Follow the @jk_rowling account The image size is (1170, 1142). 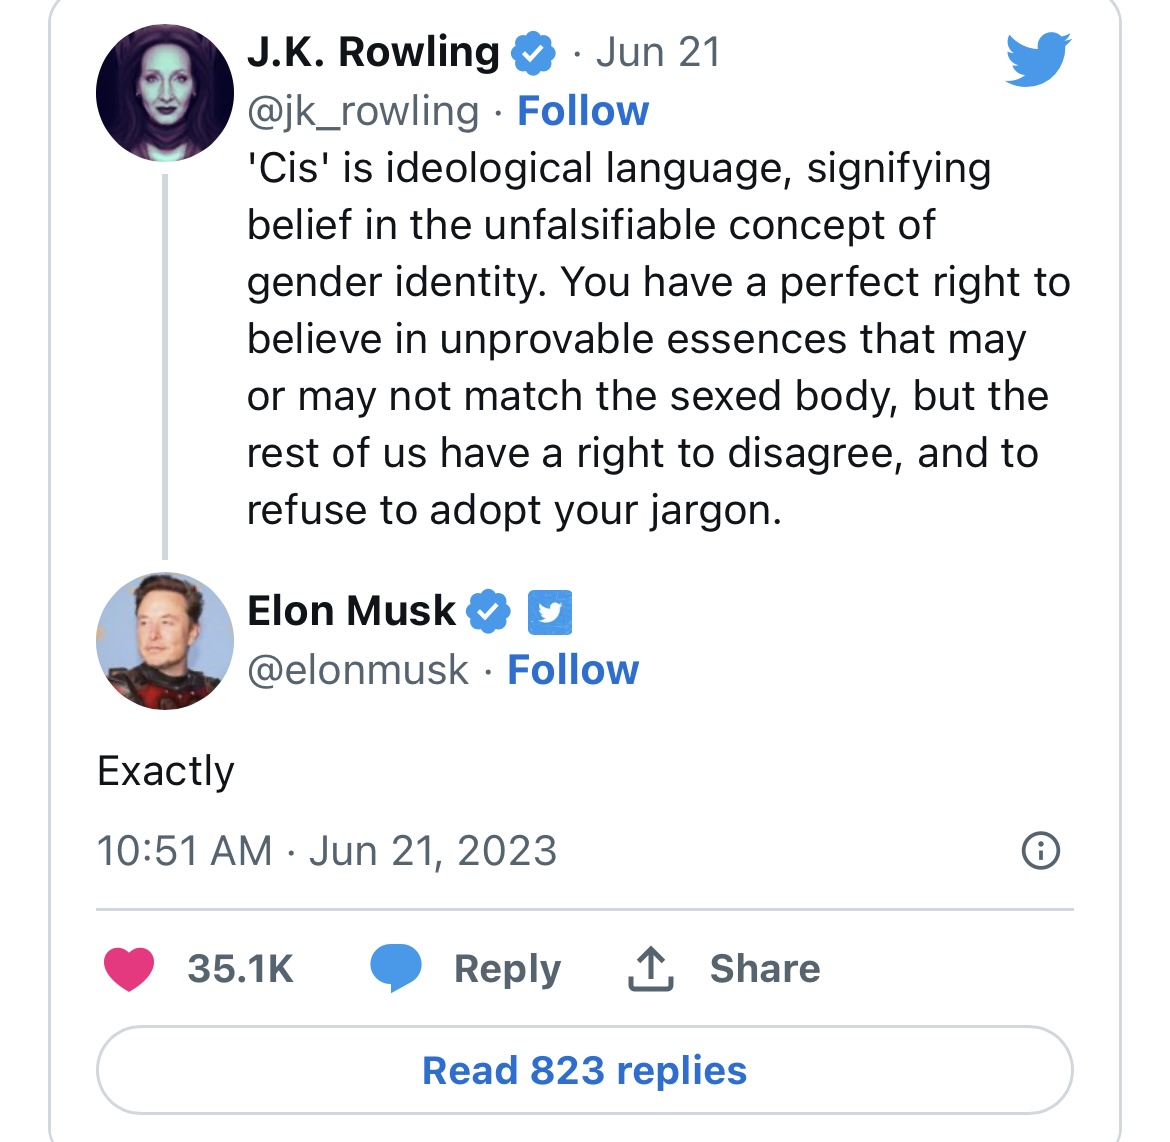(x=583, y=111)
